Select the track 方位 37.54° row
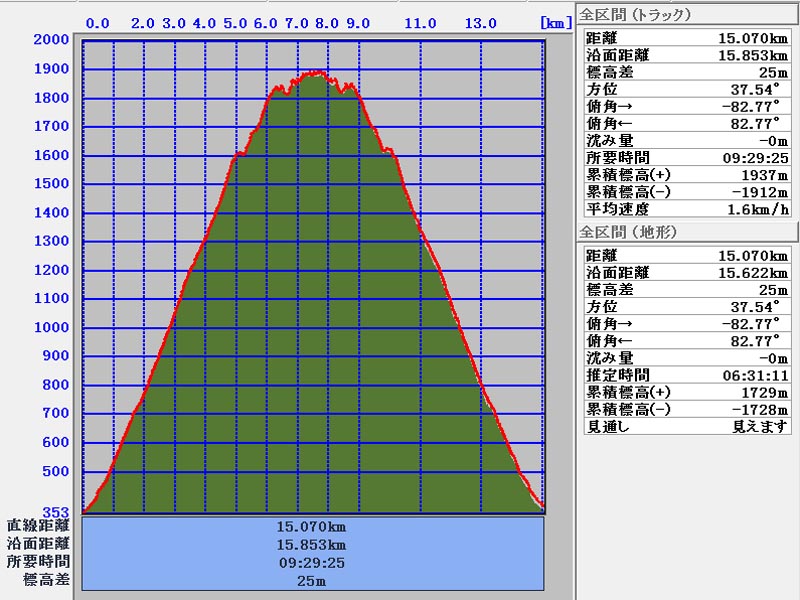This screenshot has width=800, height=600. 687,90
